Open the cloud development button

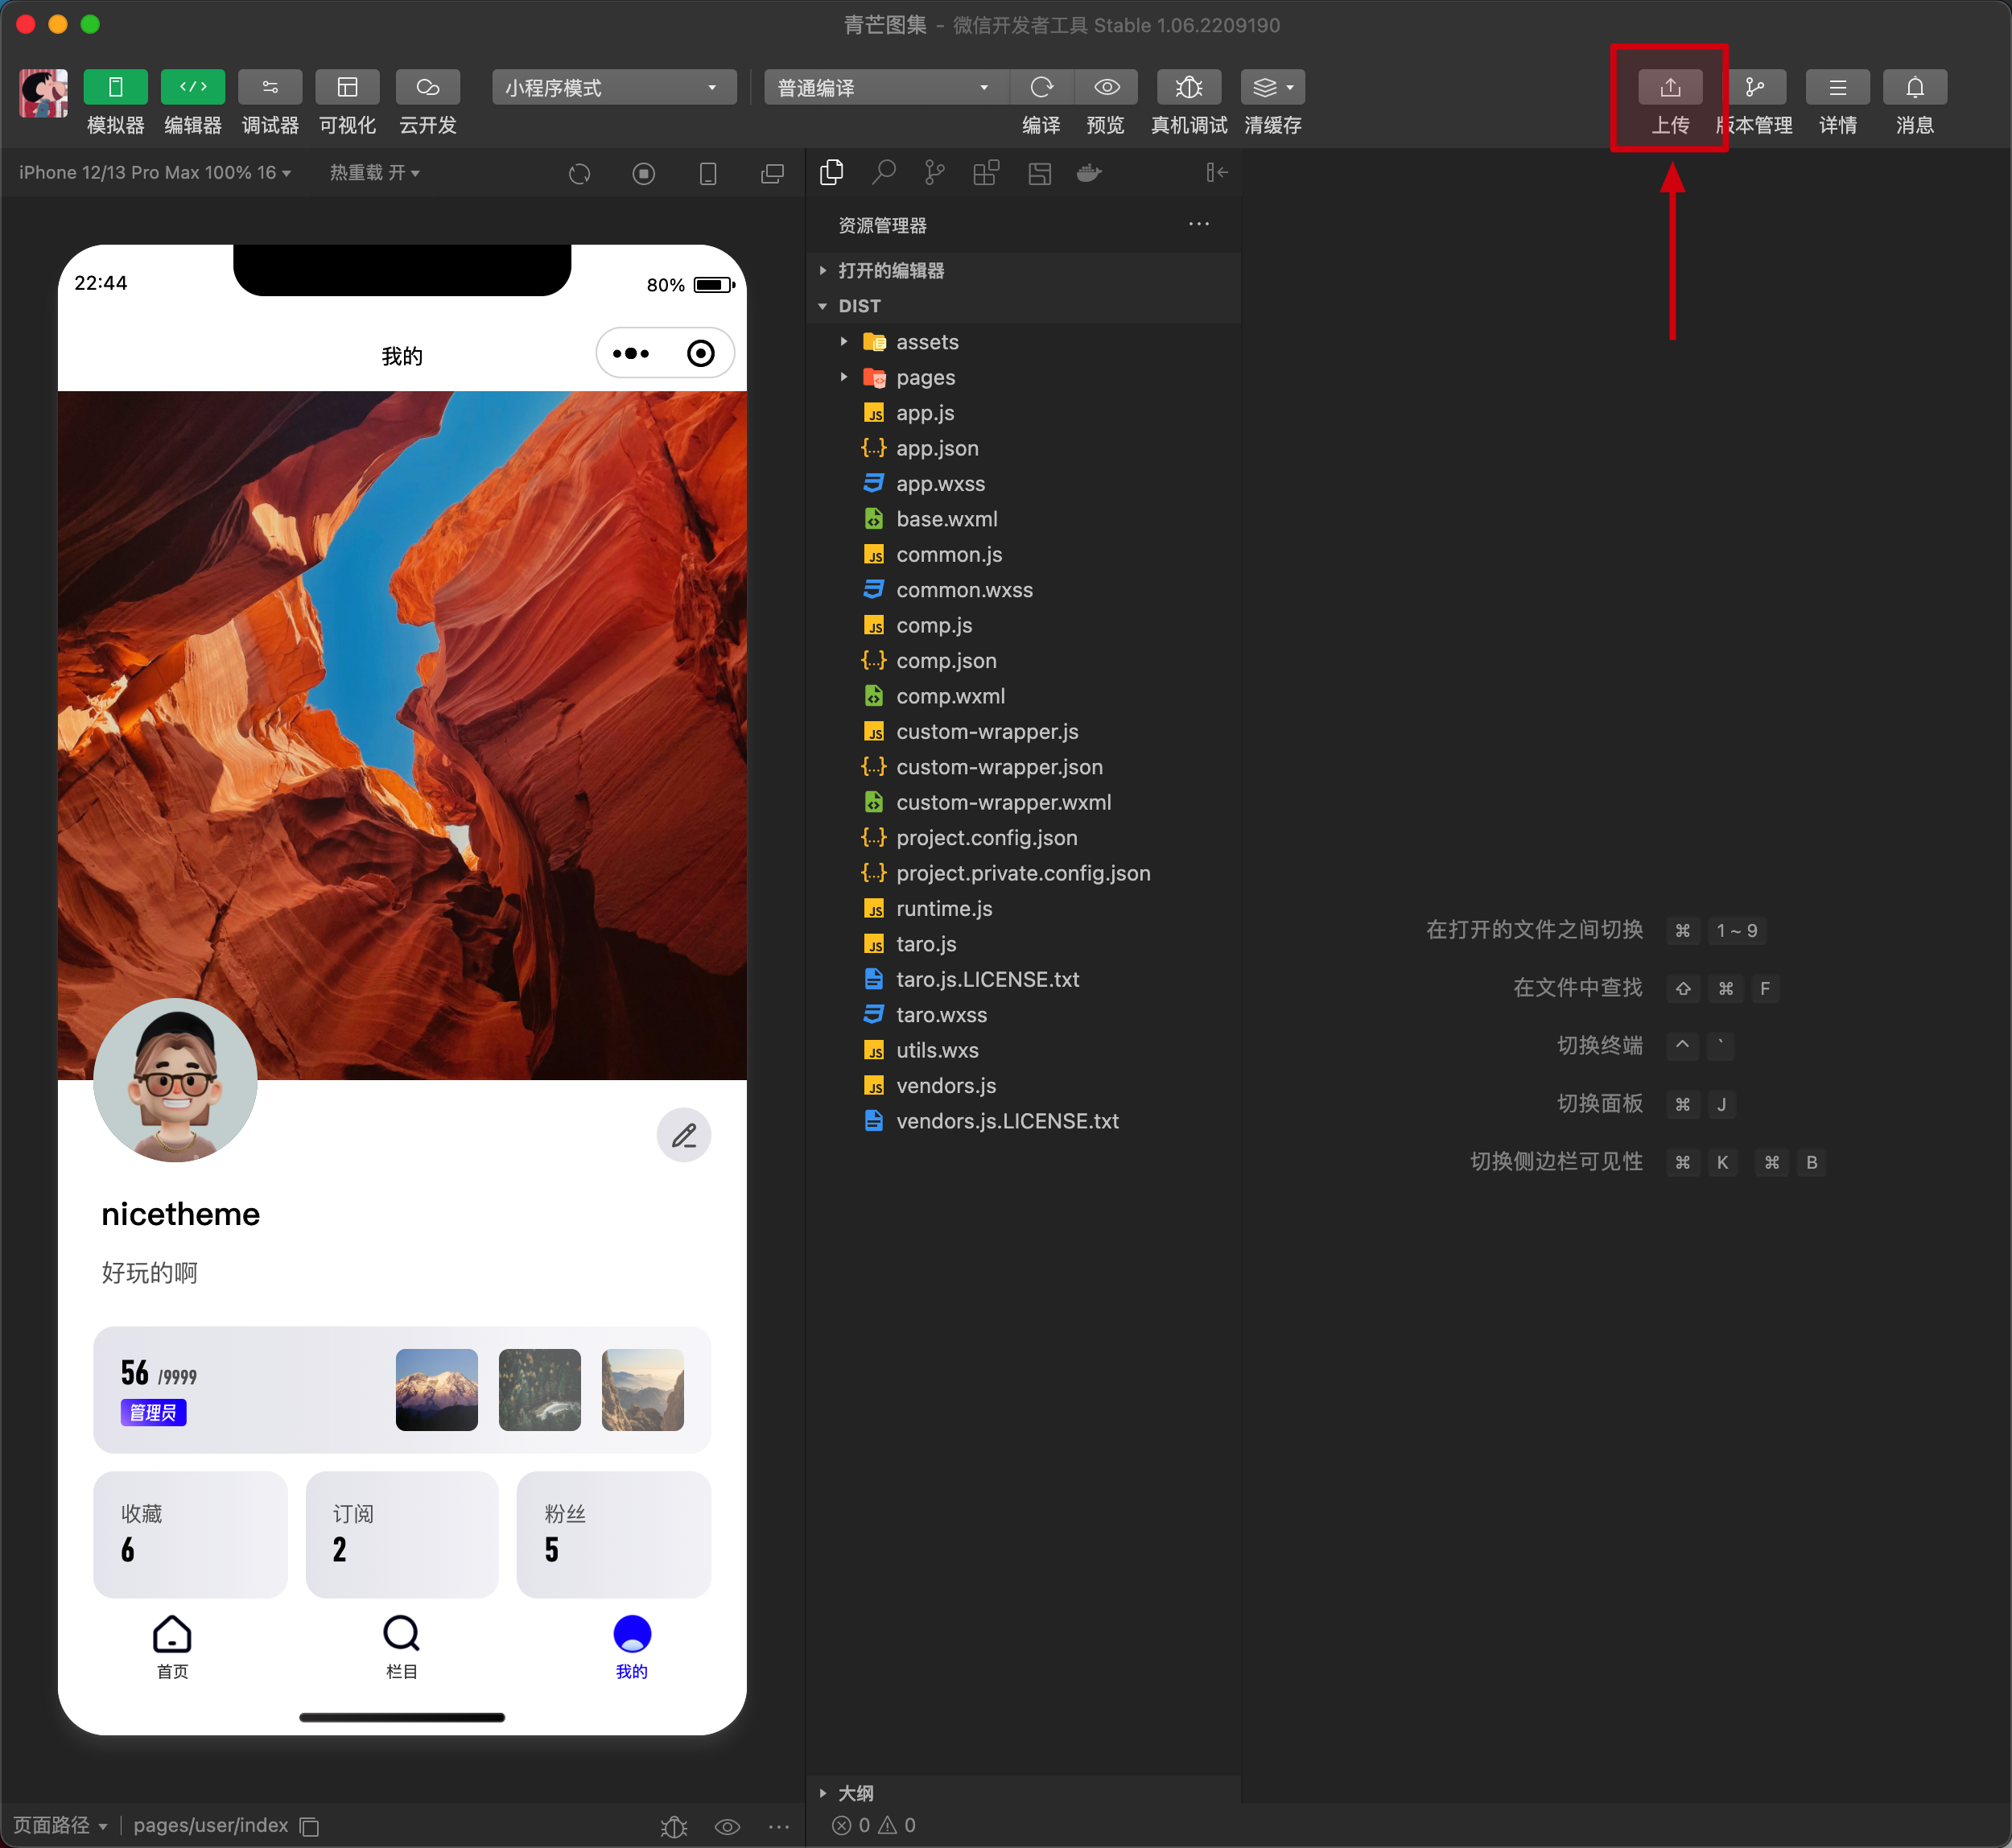pos(428,87)
